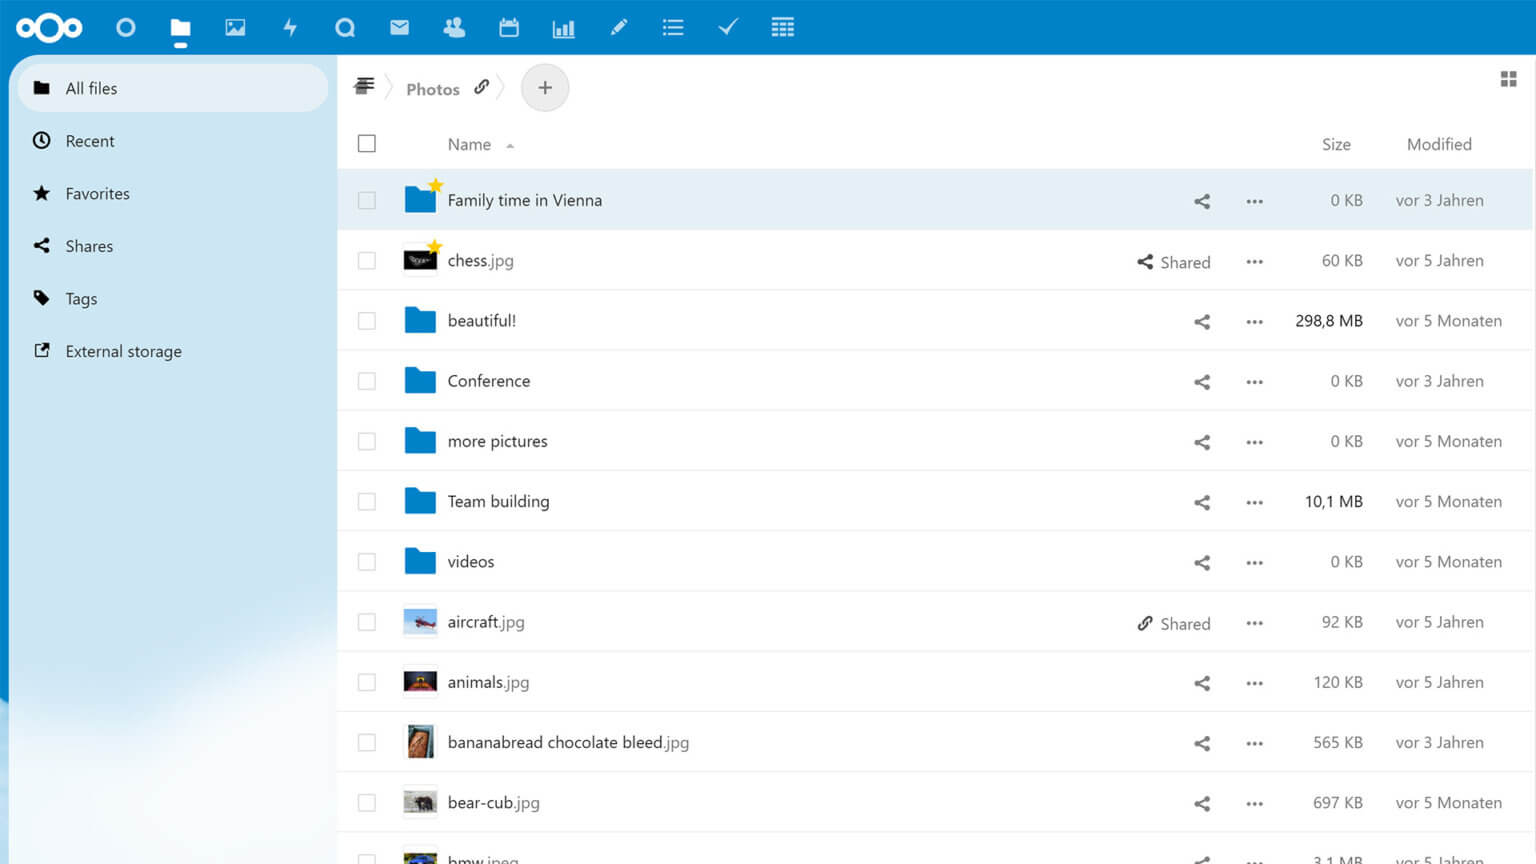Select the Team building folder checkbox

point(367,502)
